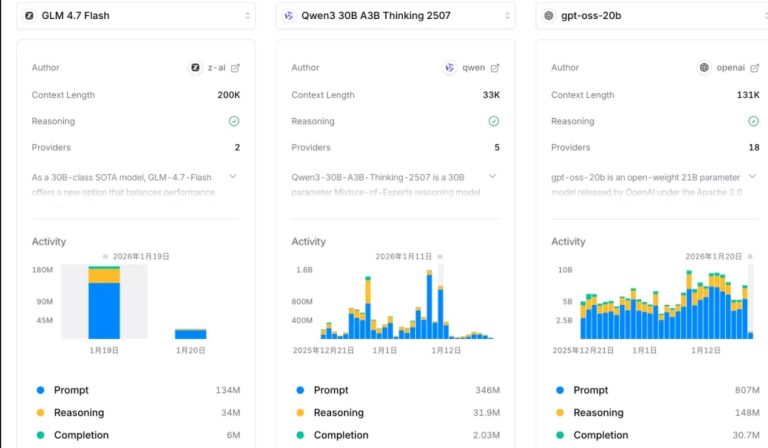Viewport: 768px width, 448px height.
Task: Open external link icon beside openai author
Action: [753, 68]
